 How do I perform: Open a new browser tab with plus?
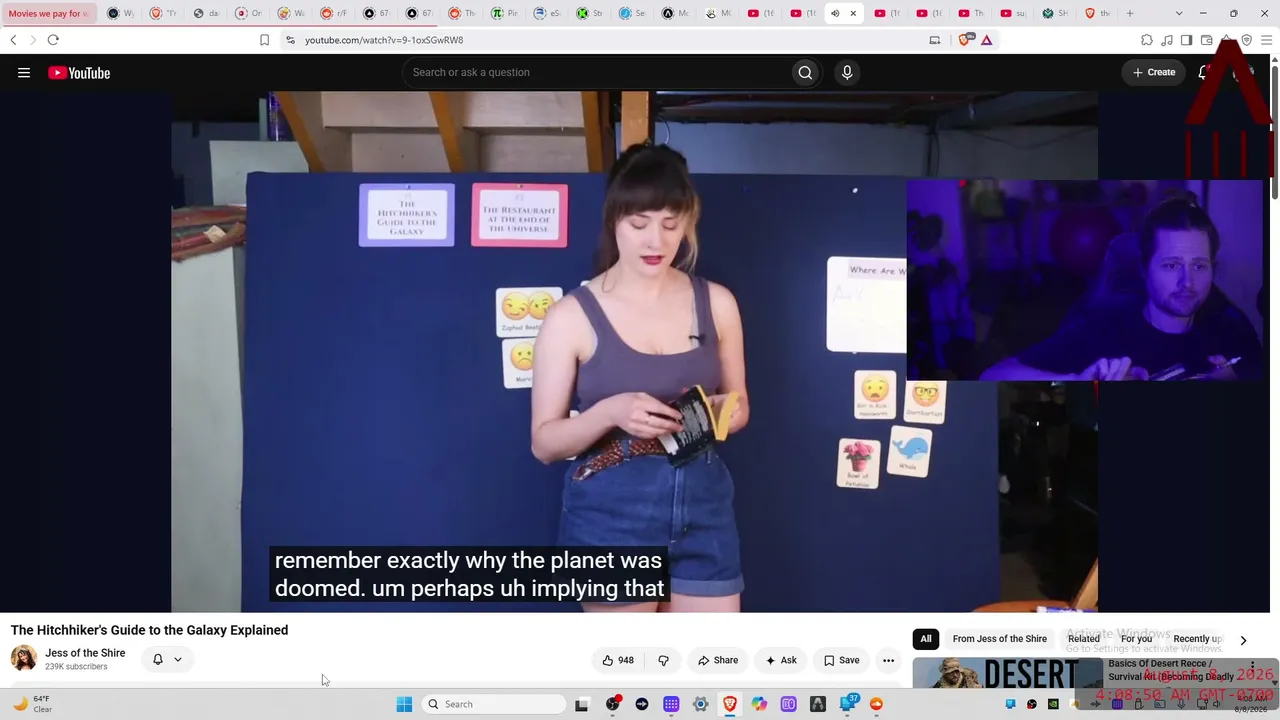point(1130,13)
